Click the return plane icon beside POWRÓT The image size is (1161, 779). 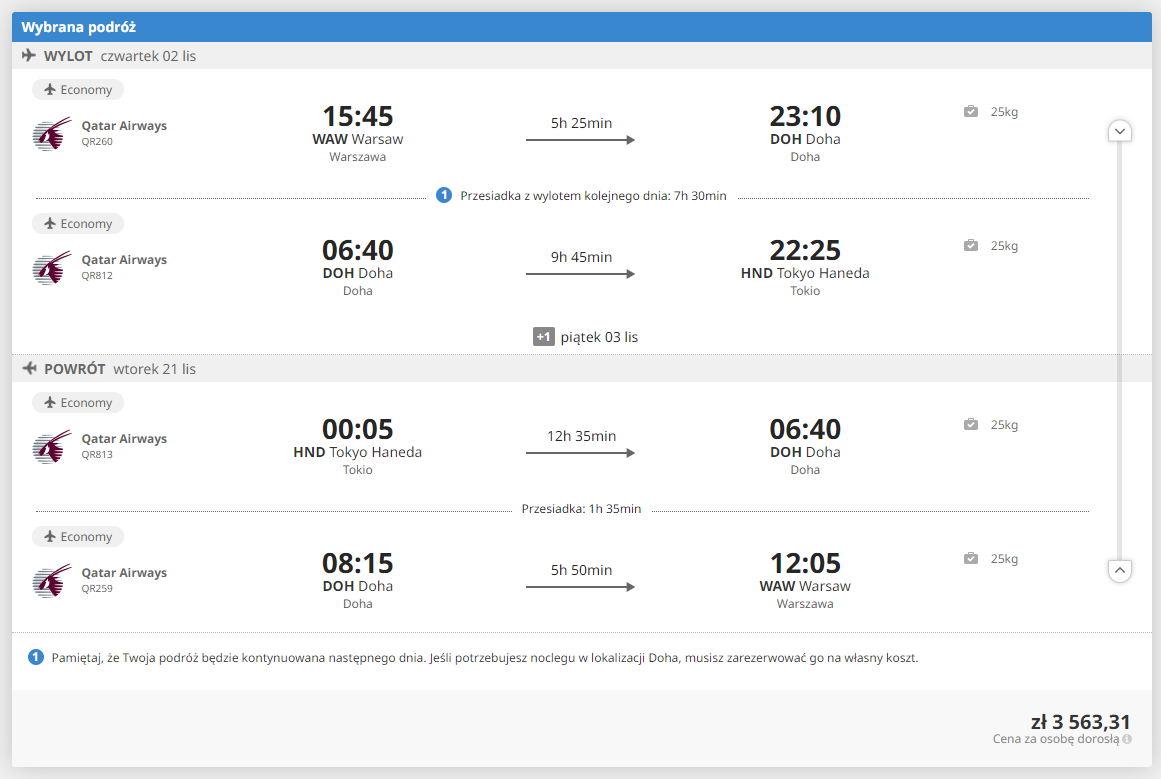pos(30,368)
